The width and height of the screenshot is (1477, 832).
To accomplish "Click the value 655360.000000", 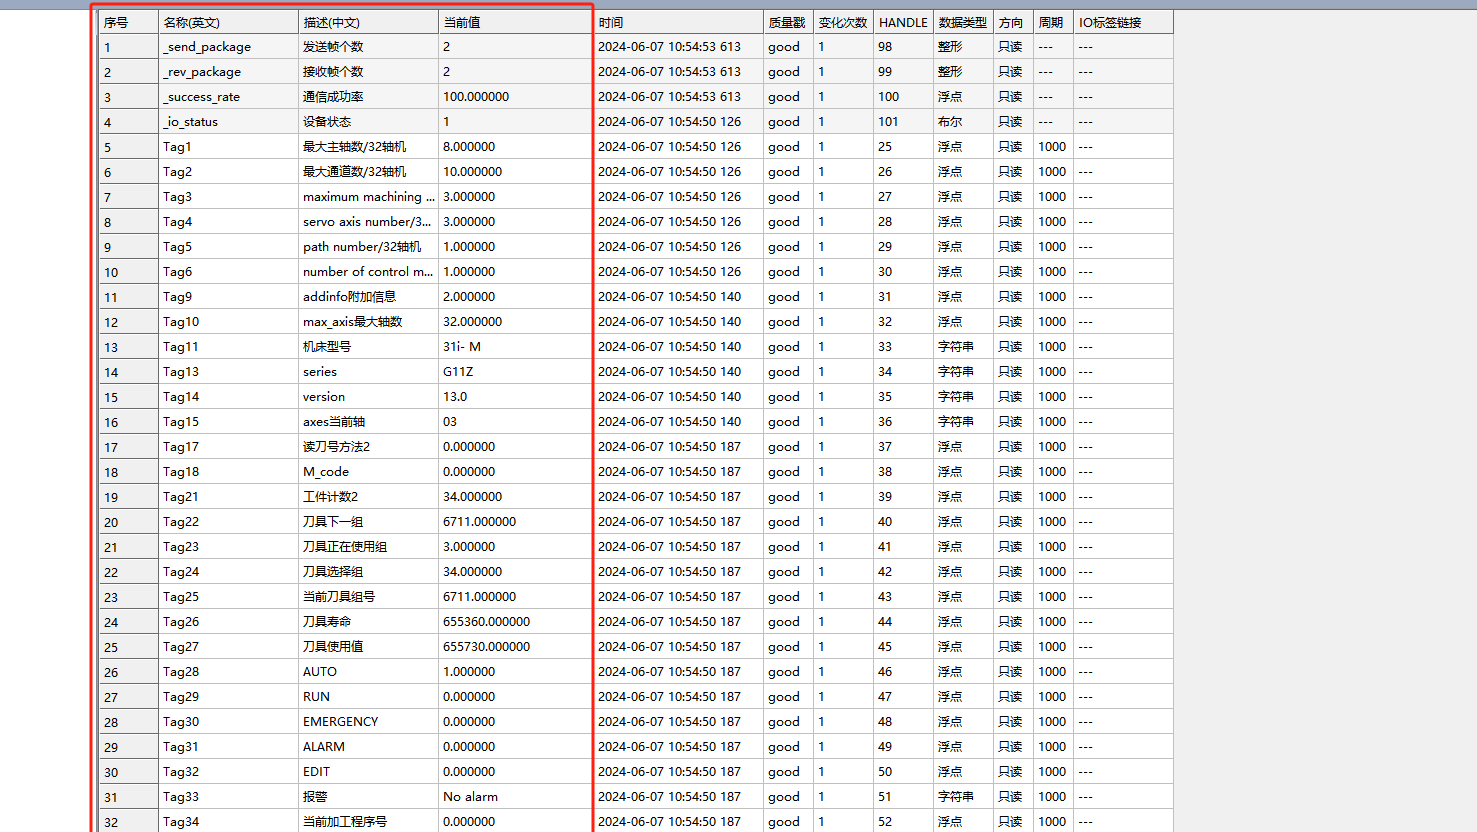I will click(x=486, y=622).
